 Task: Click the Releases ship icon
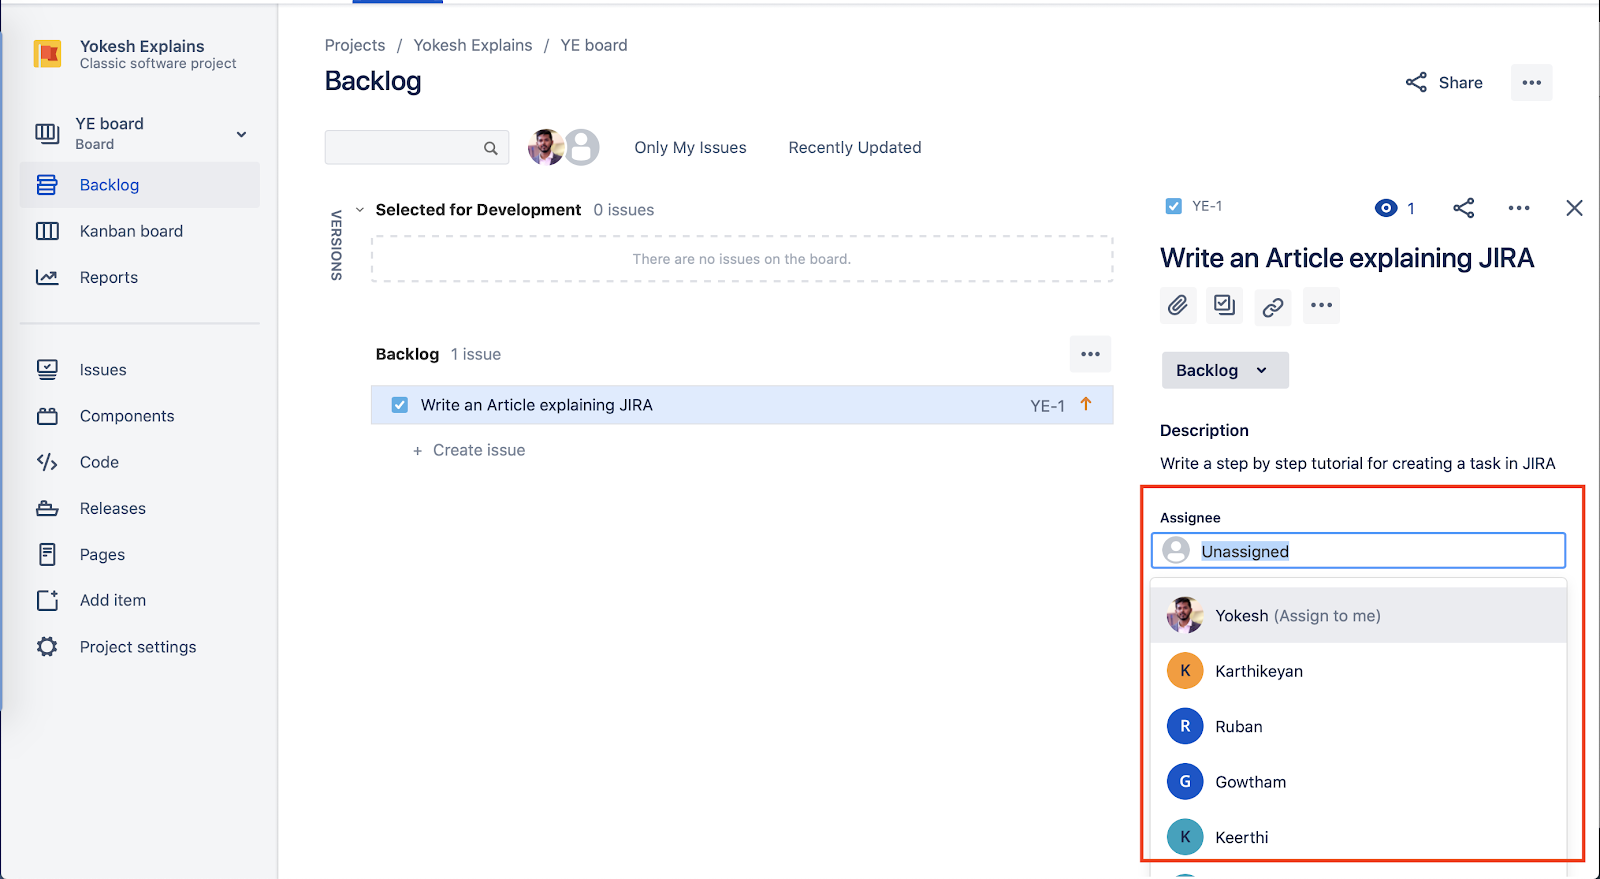47,508
